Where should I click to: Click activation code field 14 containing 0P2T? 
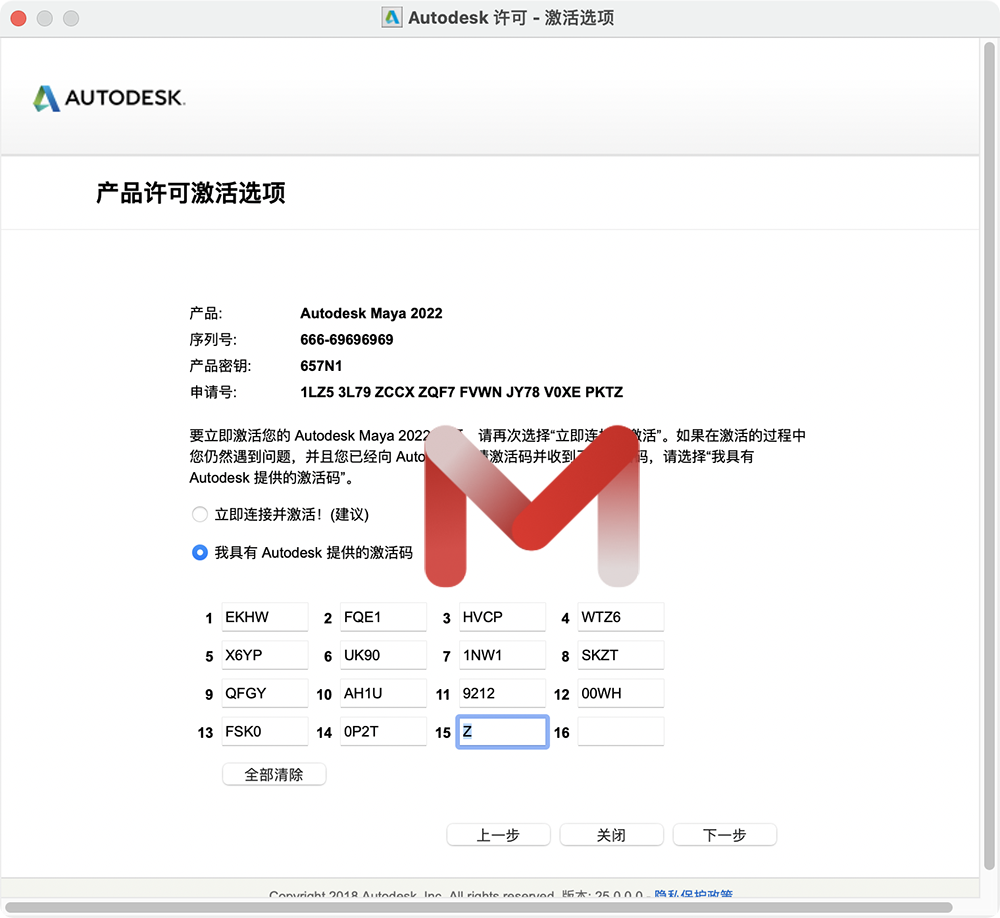pyautogui.click(x=383, y=732)
